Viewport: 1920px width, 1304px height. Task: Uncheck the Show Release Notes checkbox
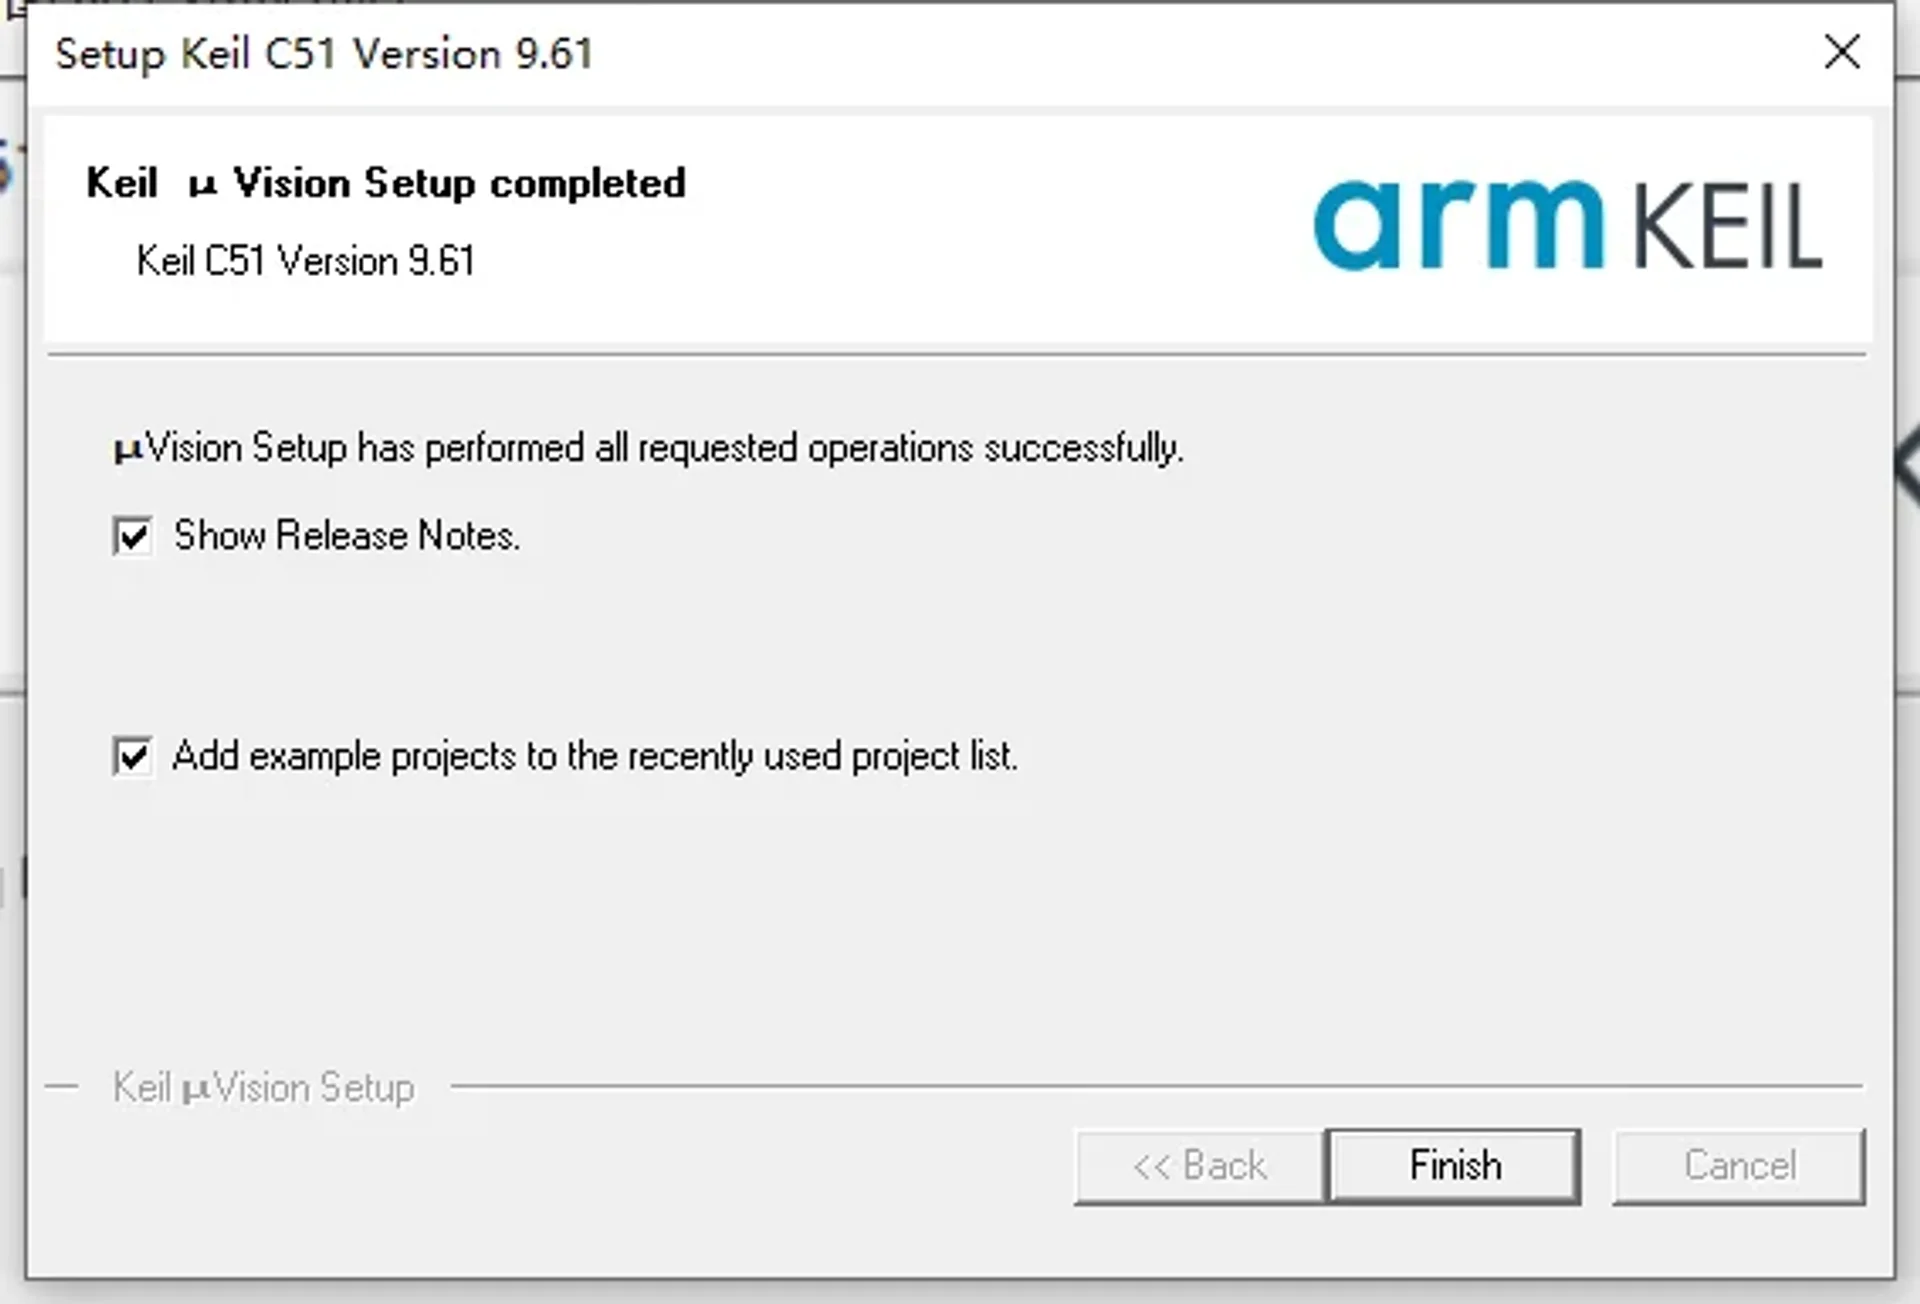point(133,536)
